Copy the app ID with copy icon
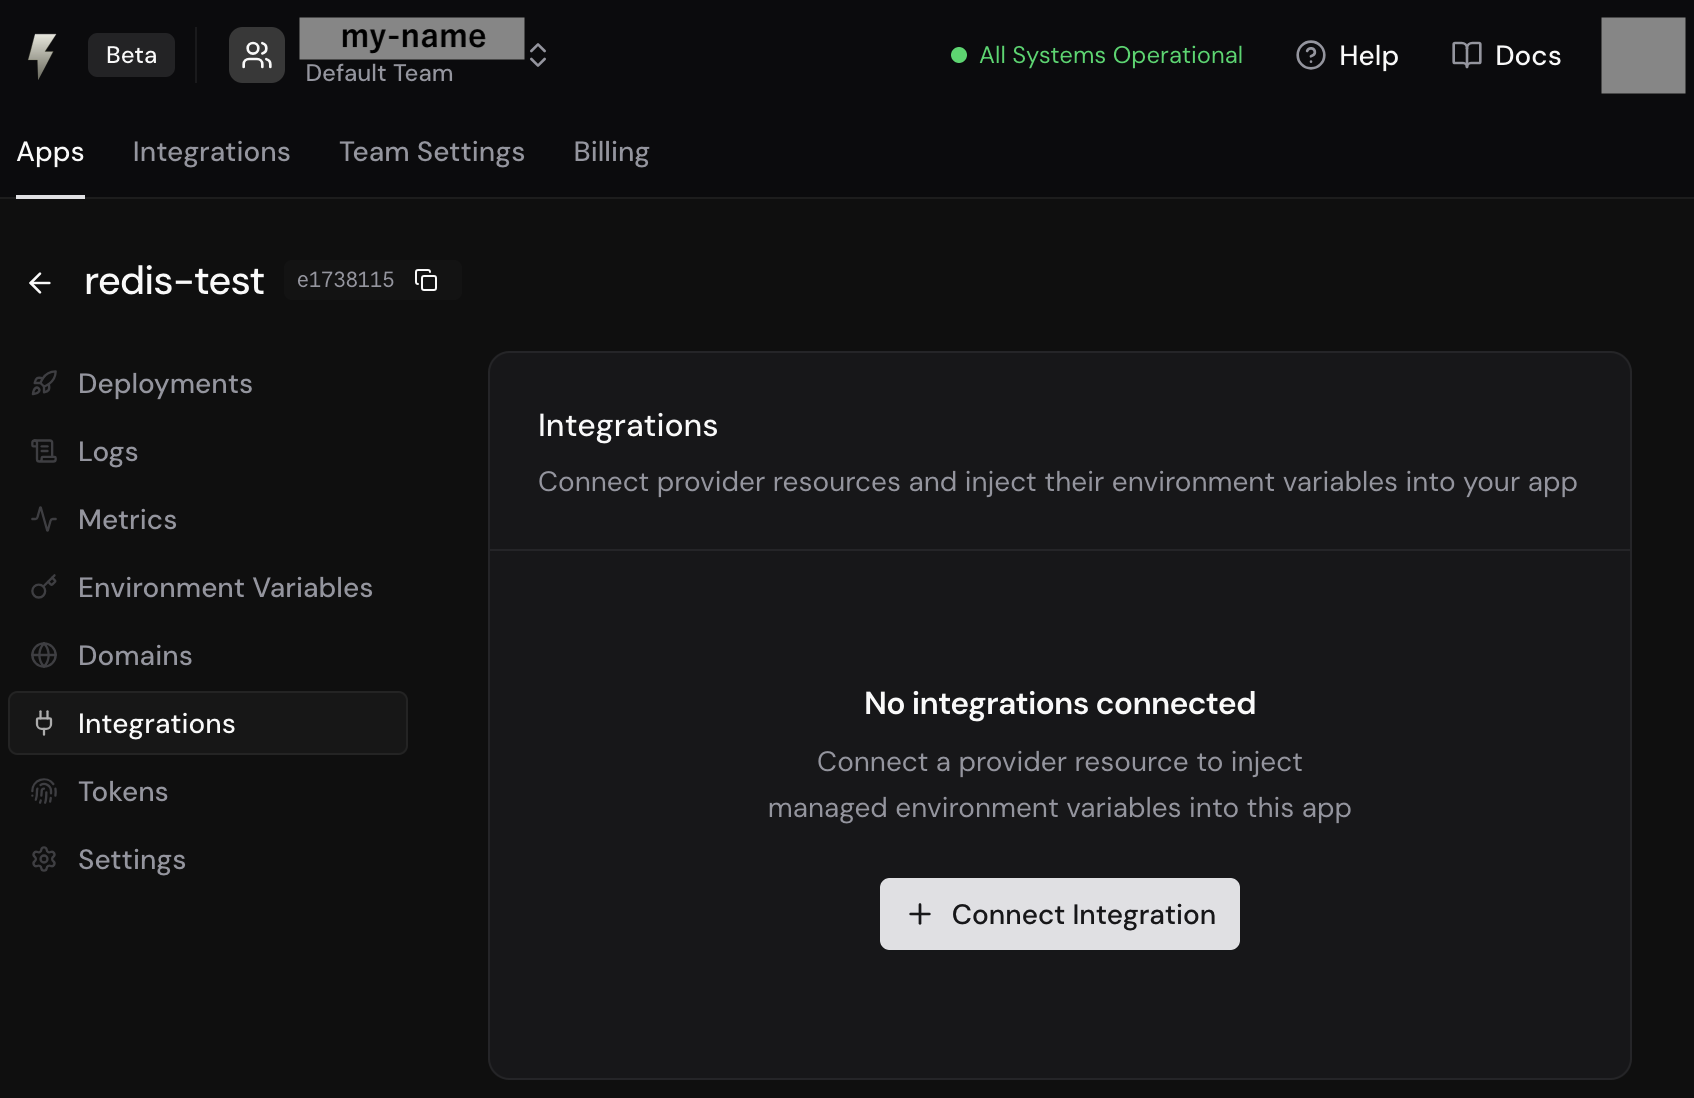Image resolution: width=1694 pixels, height=1098 pixels. click(426, 280)
